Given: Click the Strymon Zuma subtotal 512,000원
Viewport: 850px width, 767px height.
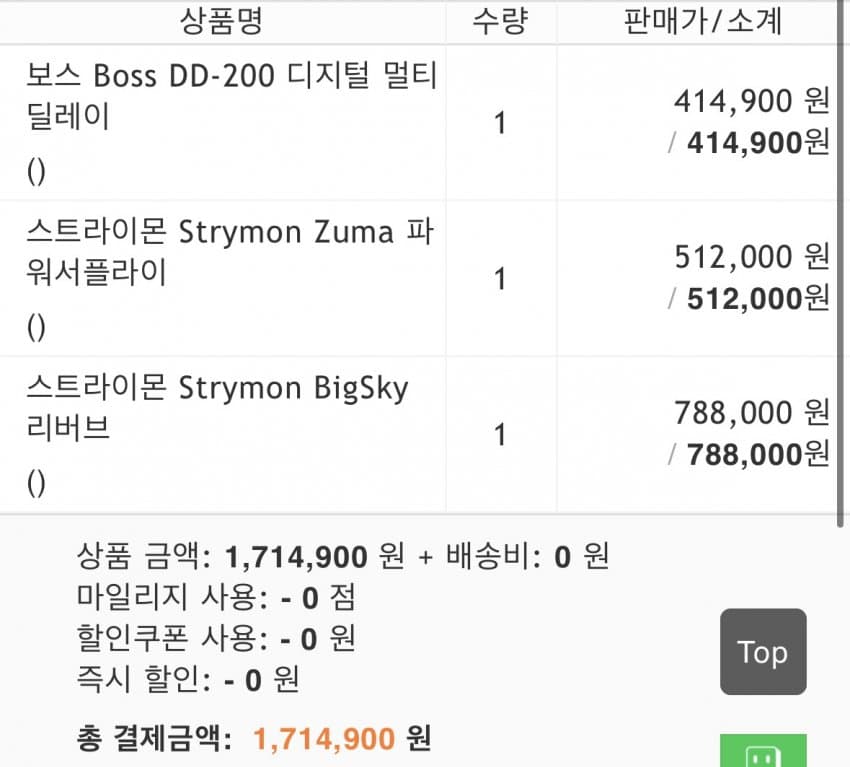Looking at the screenshot, I should [757, 299].
